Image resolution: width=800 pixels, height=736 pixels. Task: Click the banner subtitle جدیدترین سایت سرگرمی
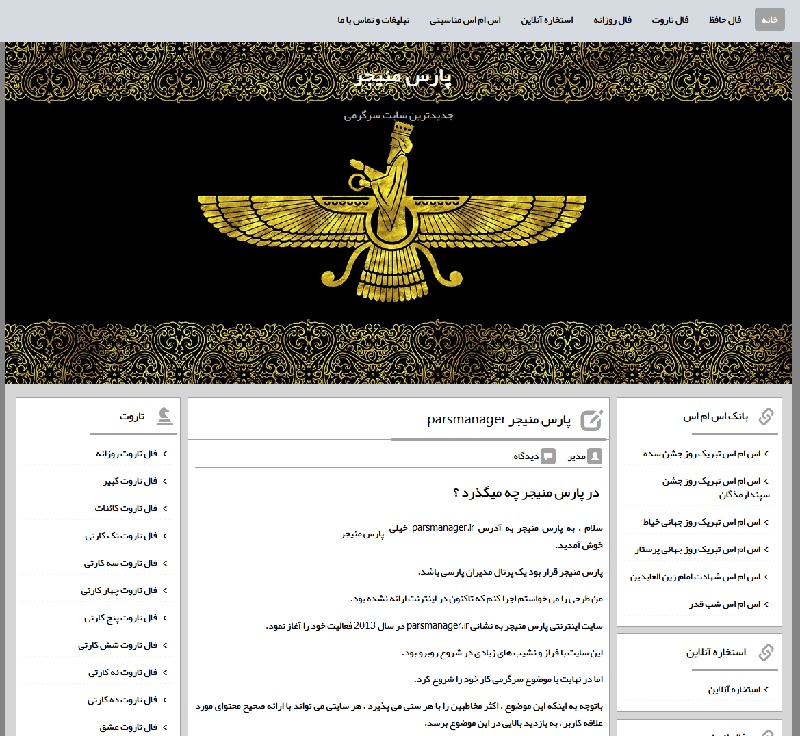[x=398, y=116]
